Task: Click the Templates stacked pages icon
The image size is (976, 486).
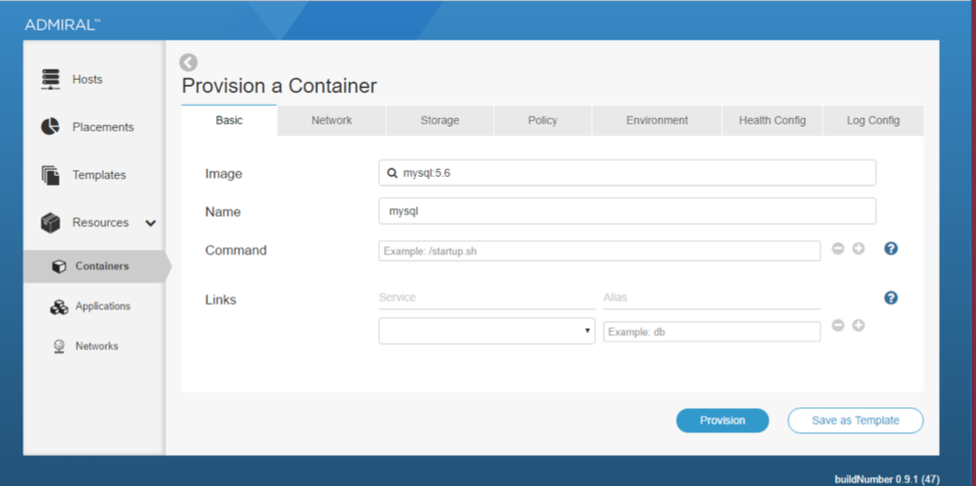Action: click(x=51, y=175)
